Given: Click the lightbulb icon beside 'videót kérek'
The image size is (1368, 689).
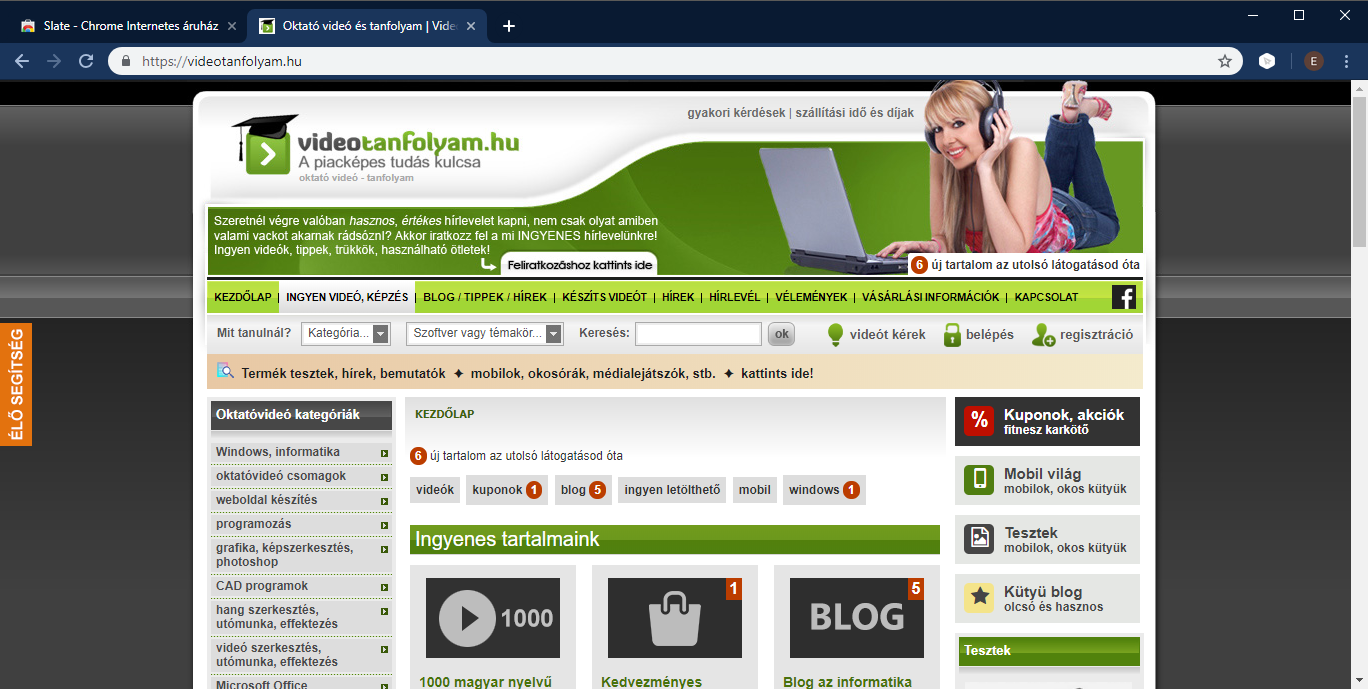Looking at the screenshot, I should pyautogui.click(x=836, y=335).
